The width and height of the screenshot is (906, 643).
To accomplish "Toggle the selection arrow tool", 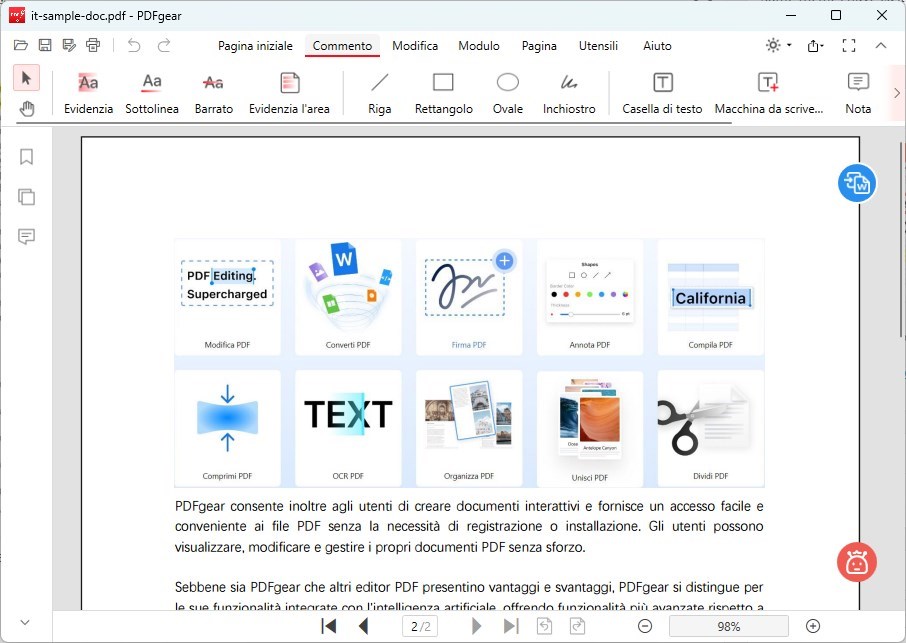I will 27,77.
